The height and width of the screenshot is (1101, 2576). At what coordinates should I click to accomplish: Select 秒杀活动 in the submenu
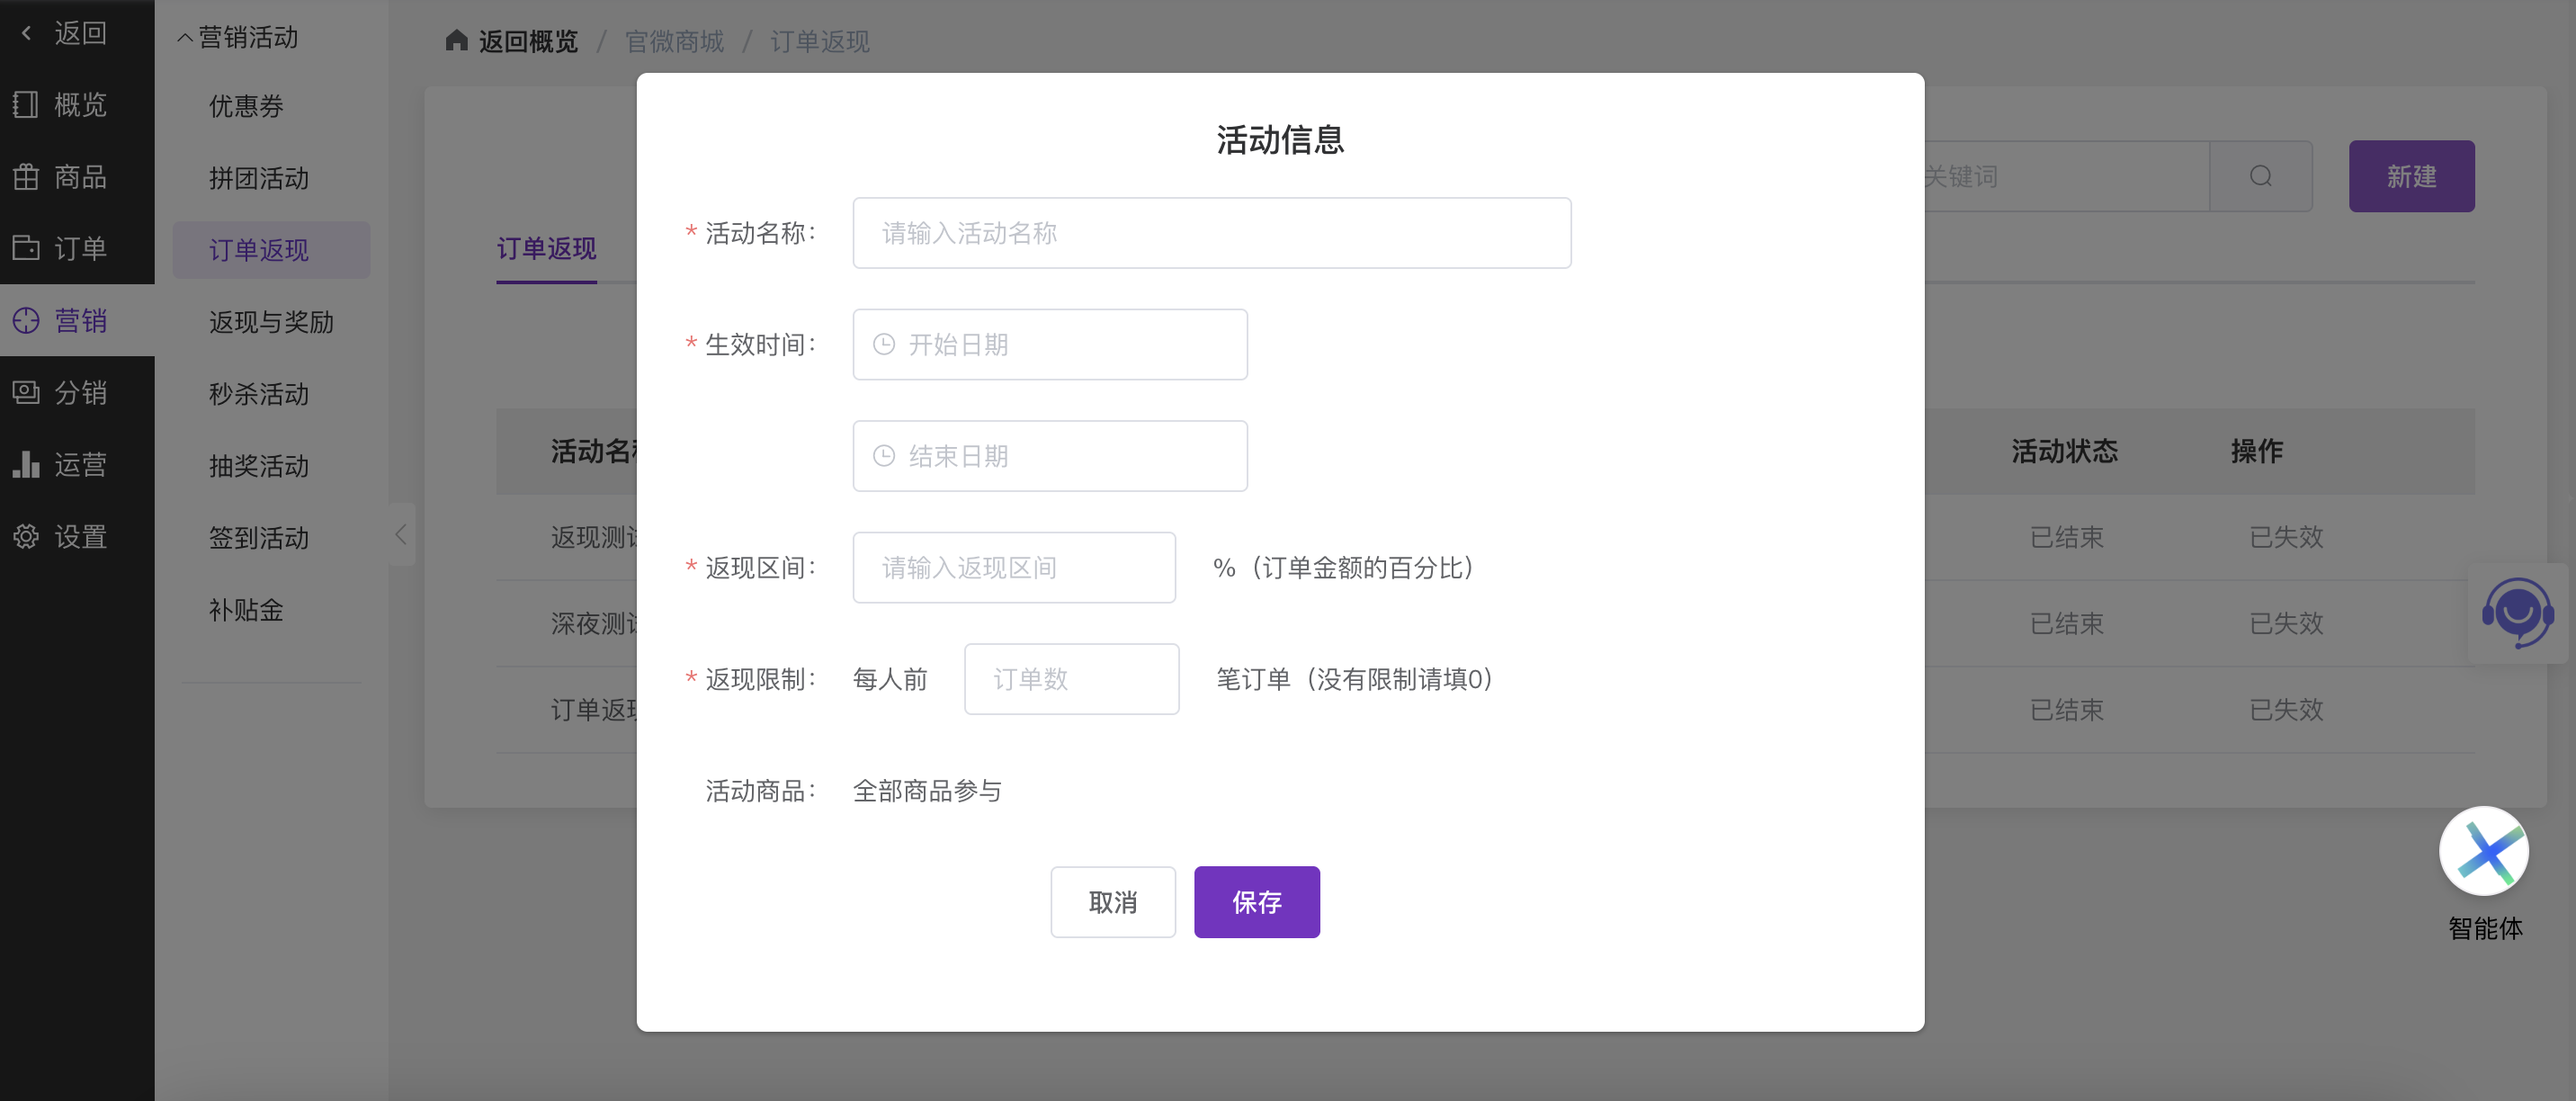pos(258,394)
